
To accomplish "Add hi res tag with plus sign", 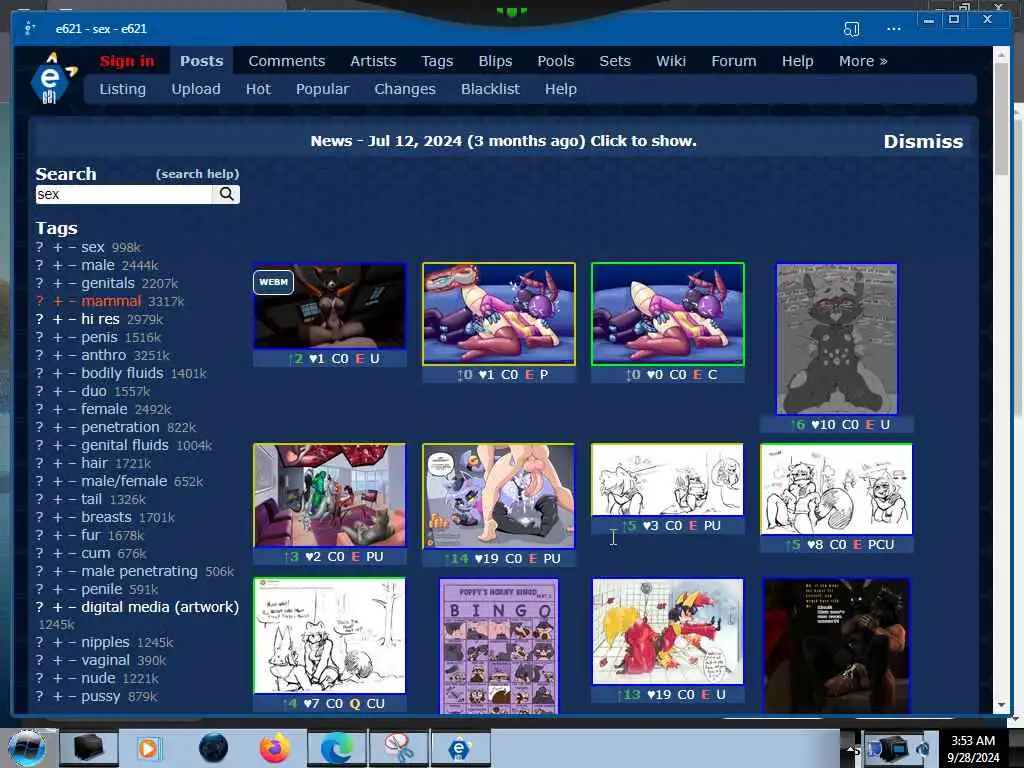I will pos(57,319).
